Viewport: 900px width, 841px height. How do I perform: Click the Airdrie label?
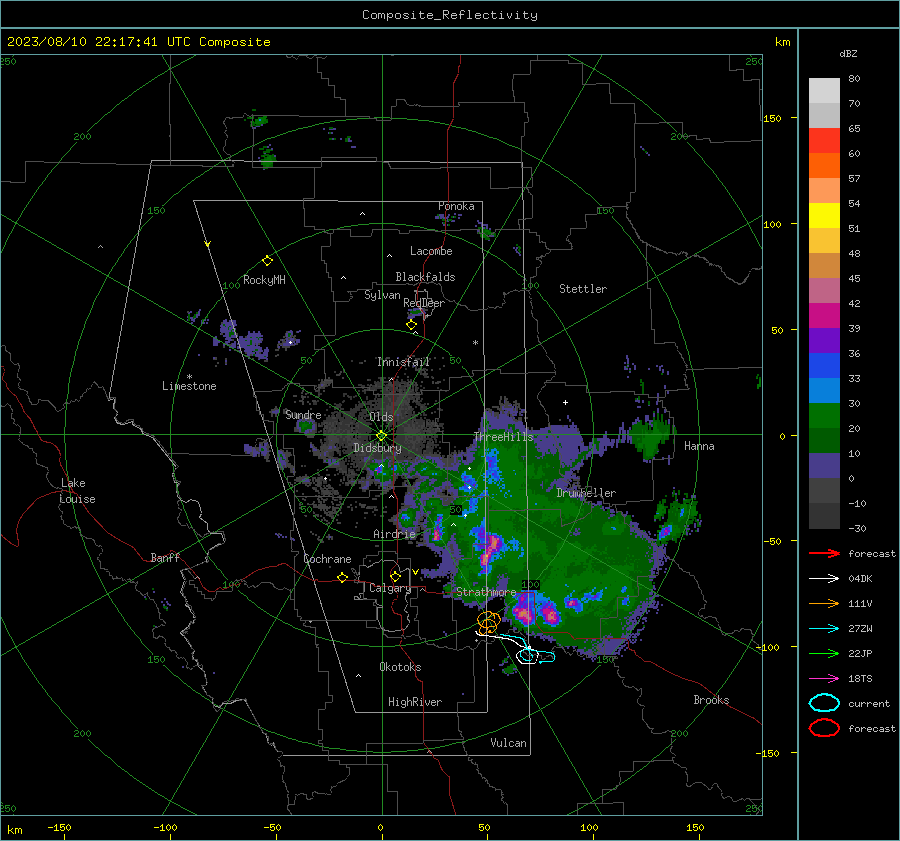pos(394,534)
